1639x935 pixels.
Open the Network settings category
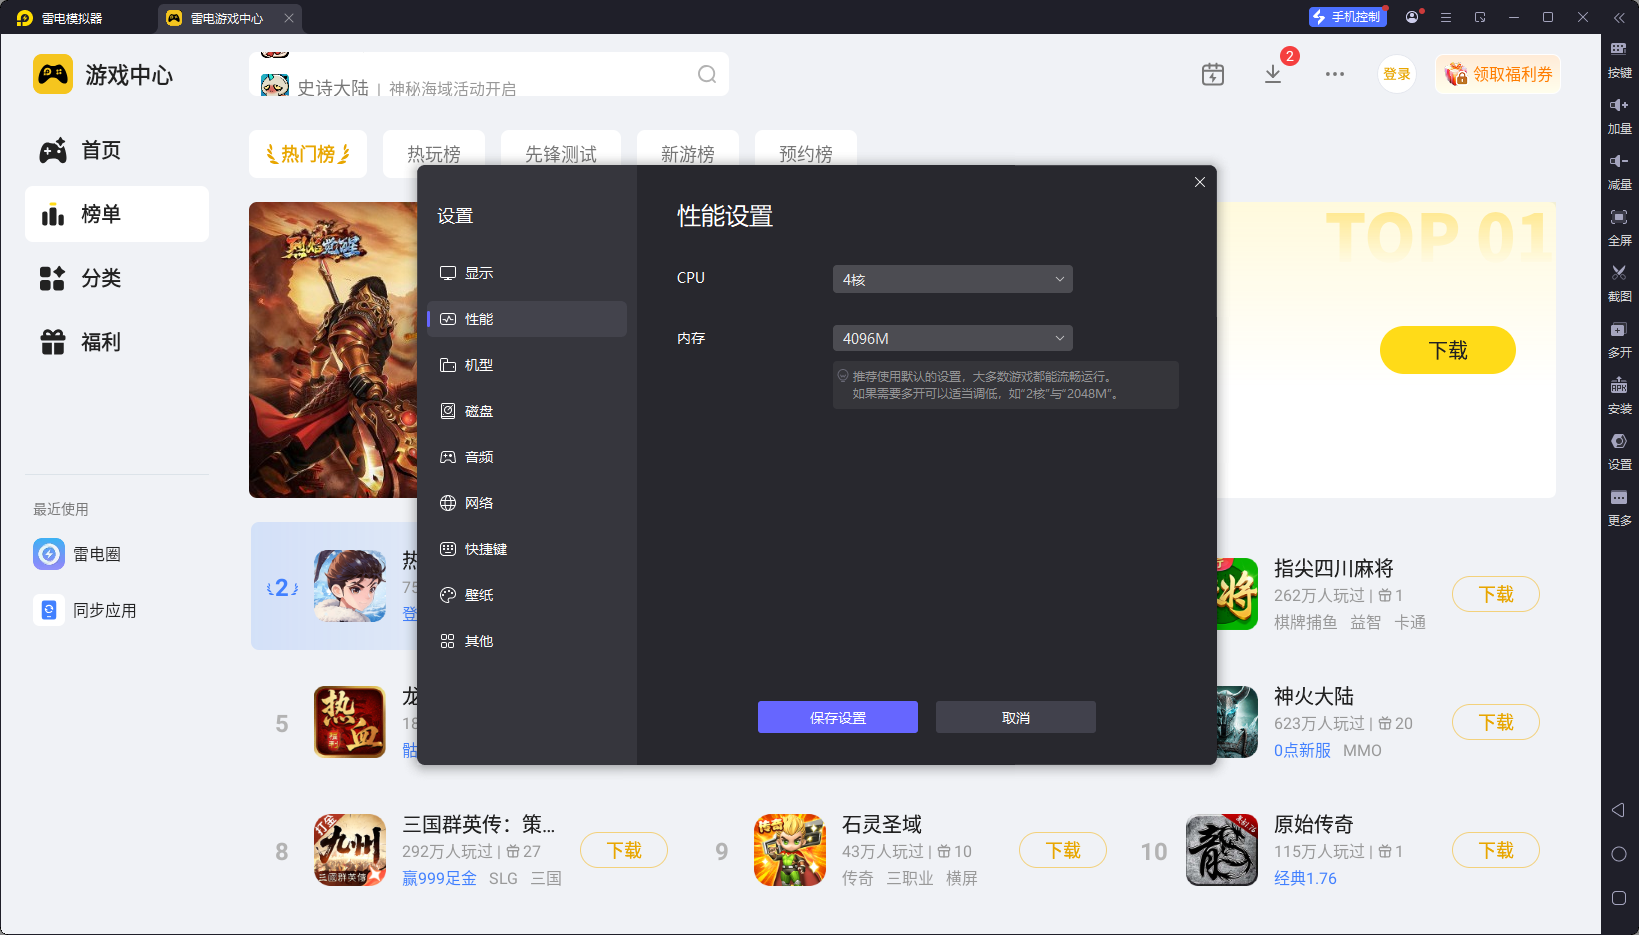478,503
